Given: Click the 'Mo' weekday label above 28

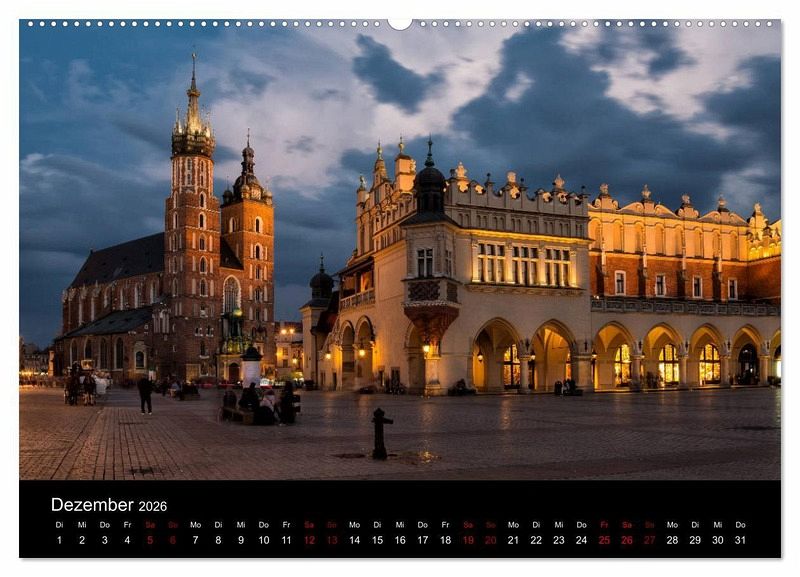Looking at the screenshot, I should (672, 524).
